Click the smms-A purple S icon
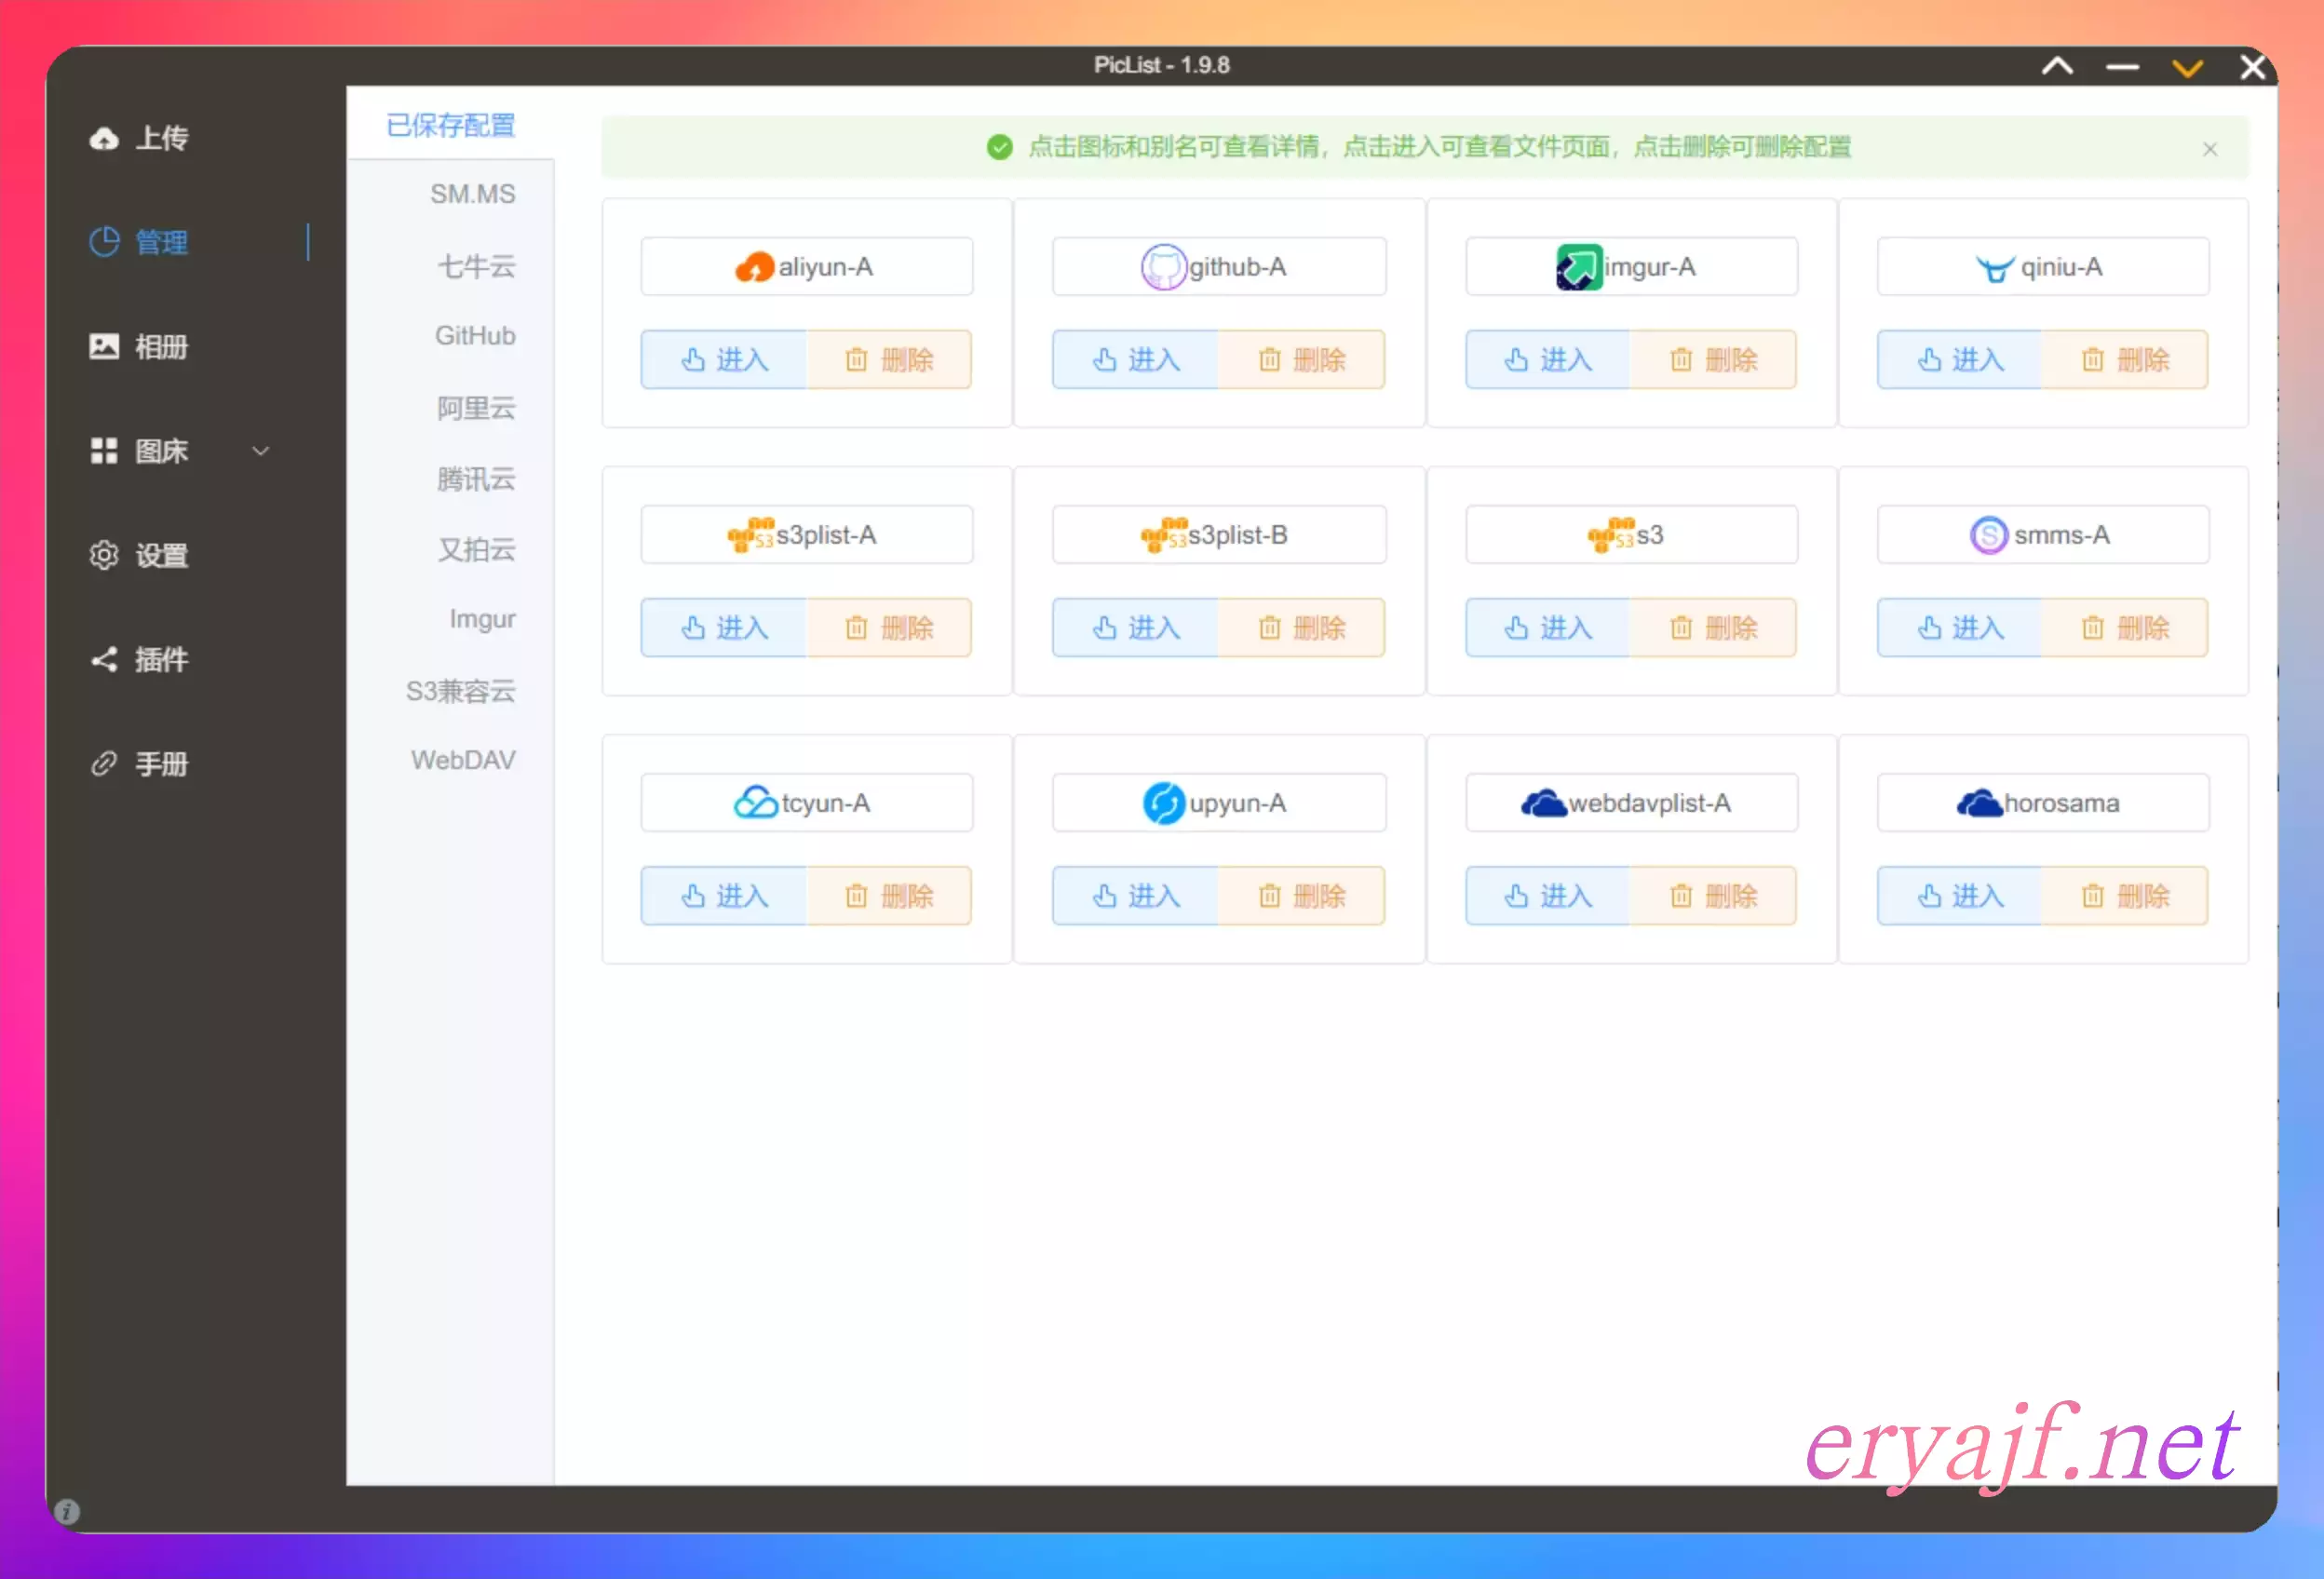2324x1579 pixels. (1989, 535)
